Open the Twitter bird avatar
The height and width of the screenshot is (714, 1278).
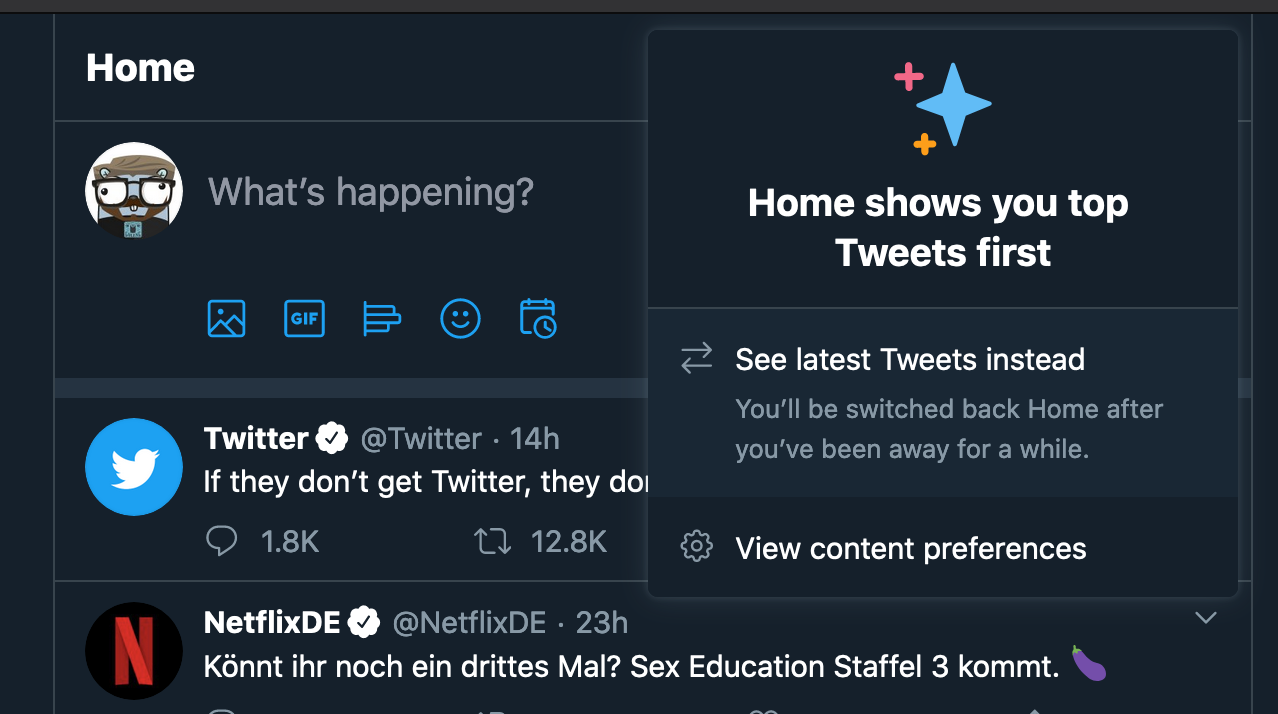pos(134,467)
